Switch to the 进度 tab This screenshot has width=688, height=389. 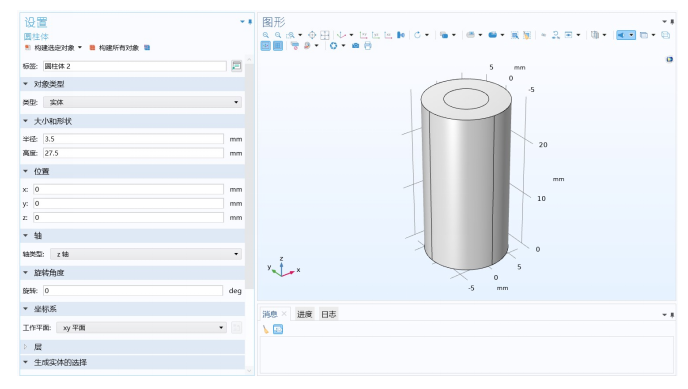tap(305, 314)
